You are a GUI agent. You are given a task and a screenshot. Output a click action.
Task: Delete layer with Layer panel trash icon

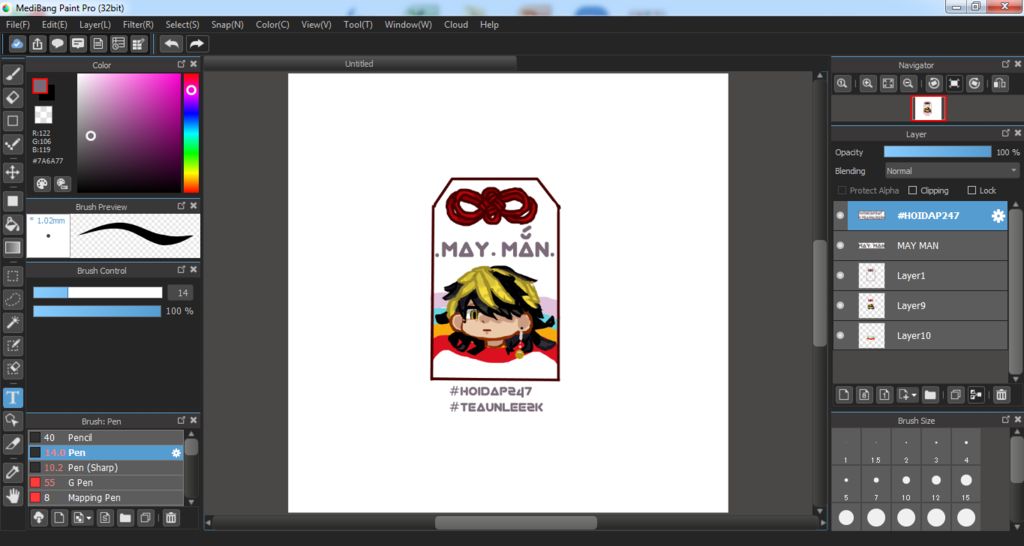[1001, 394]
